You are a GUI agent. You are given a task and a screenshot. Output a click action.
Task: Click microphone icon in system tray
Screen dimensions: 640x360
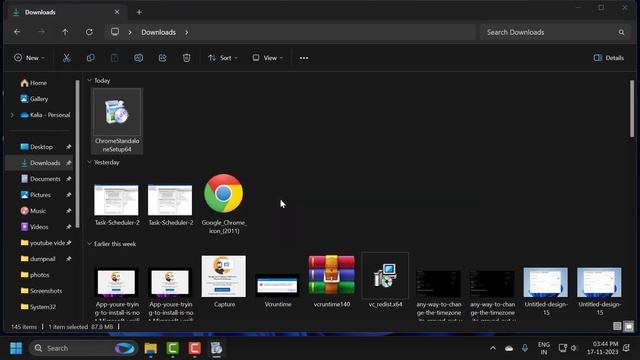tap(525, 348)
